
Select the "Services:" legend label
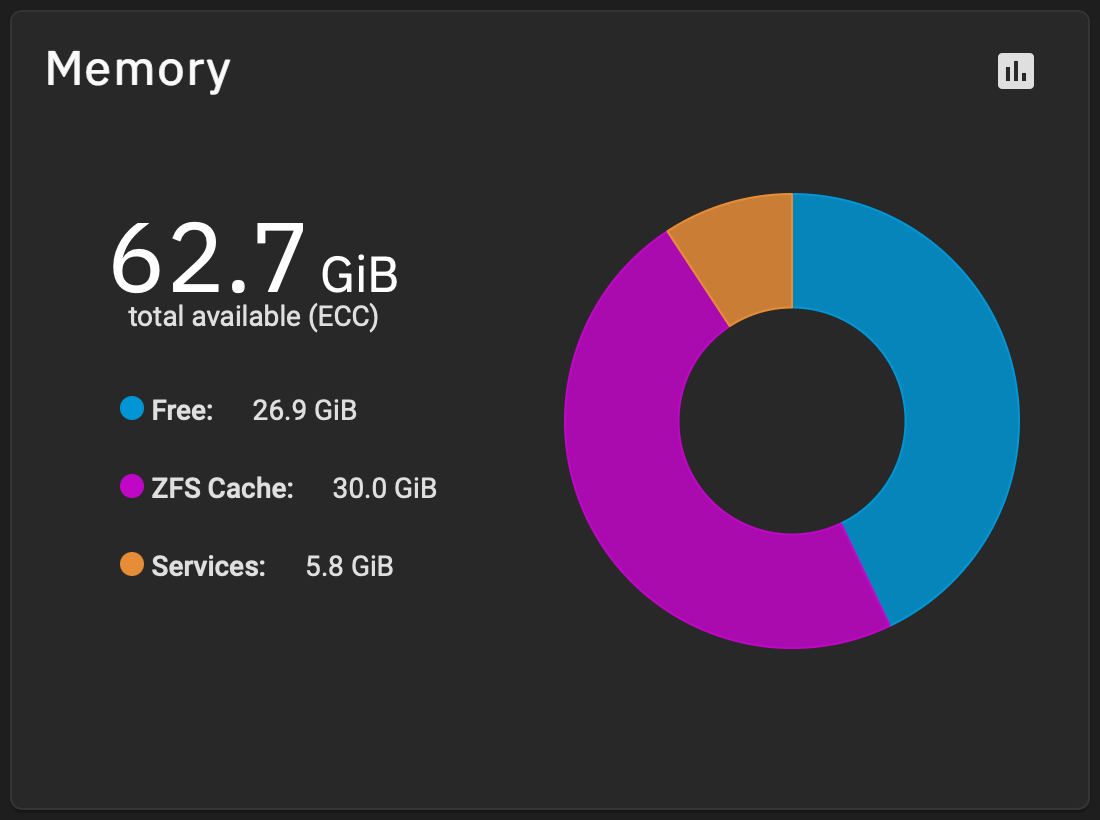[x=209, y=566]
